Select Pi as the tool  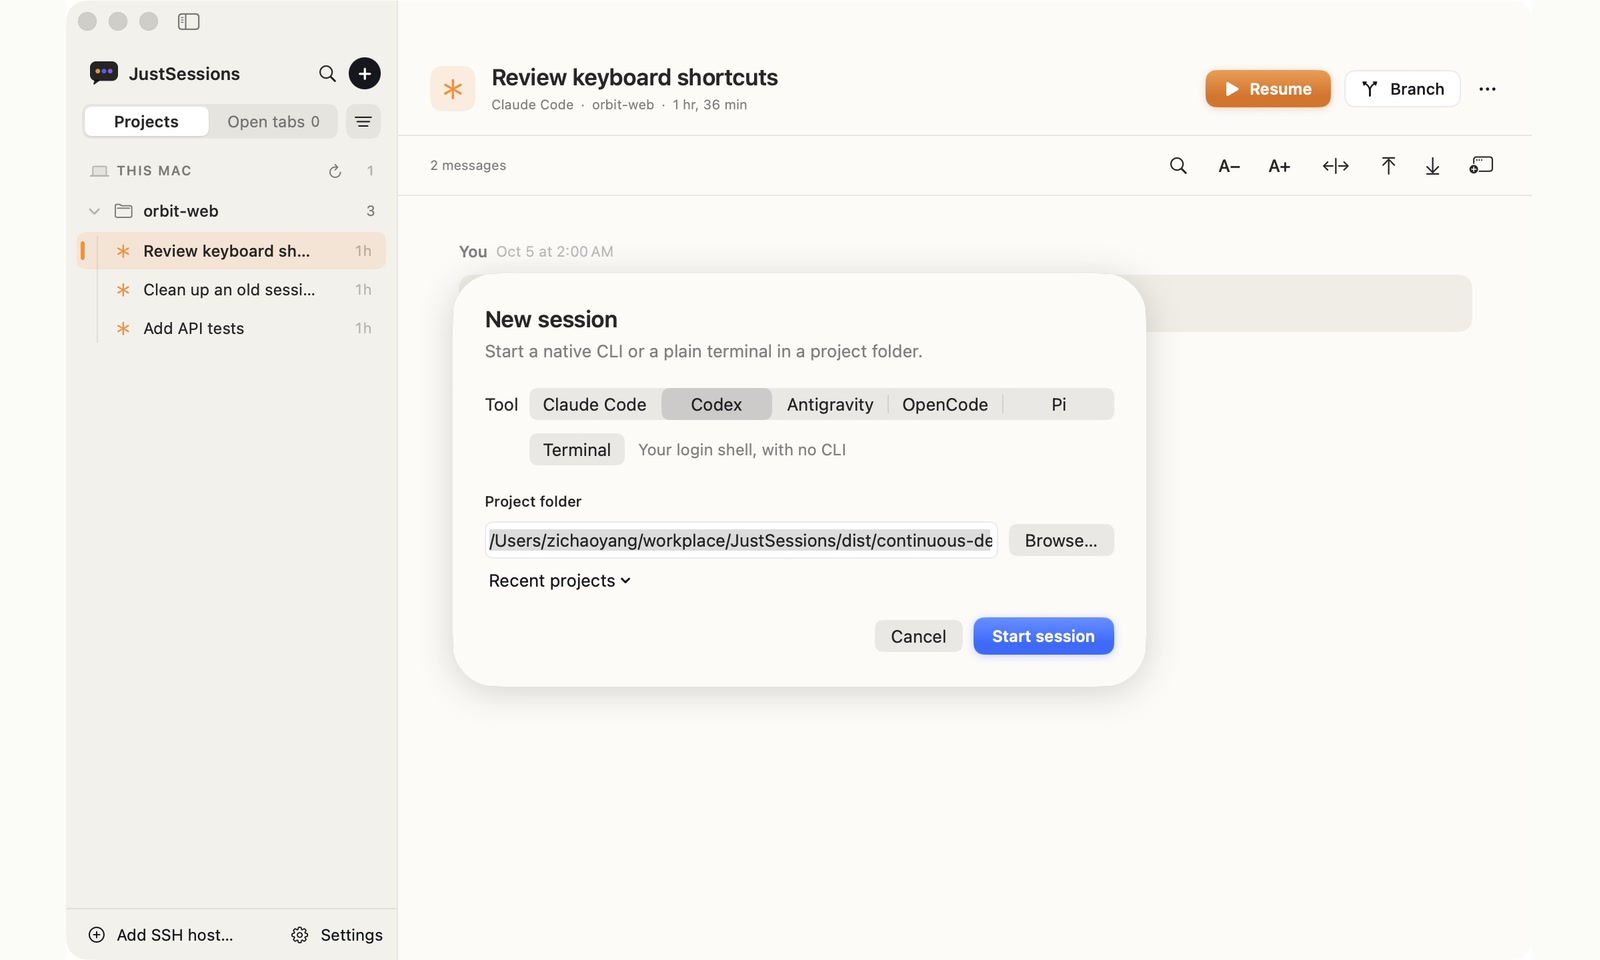pyautogui.click(x=1059, y=404)
